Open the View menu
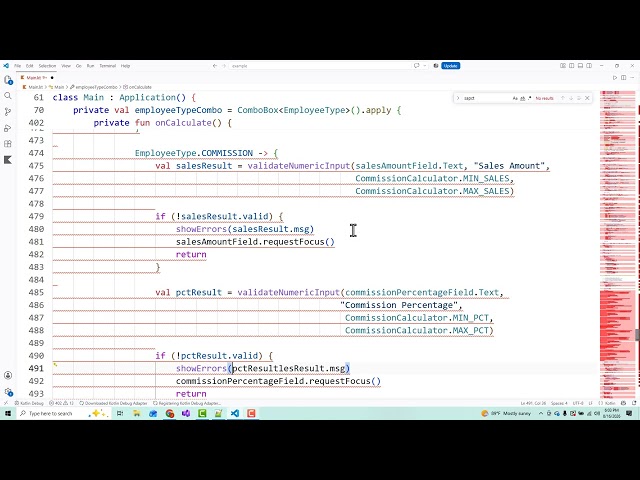Image resolution: width=640 pixels, height=480 pixels. coord(66,66)
